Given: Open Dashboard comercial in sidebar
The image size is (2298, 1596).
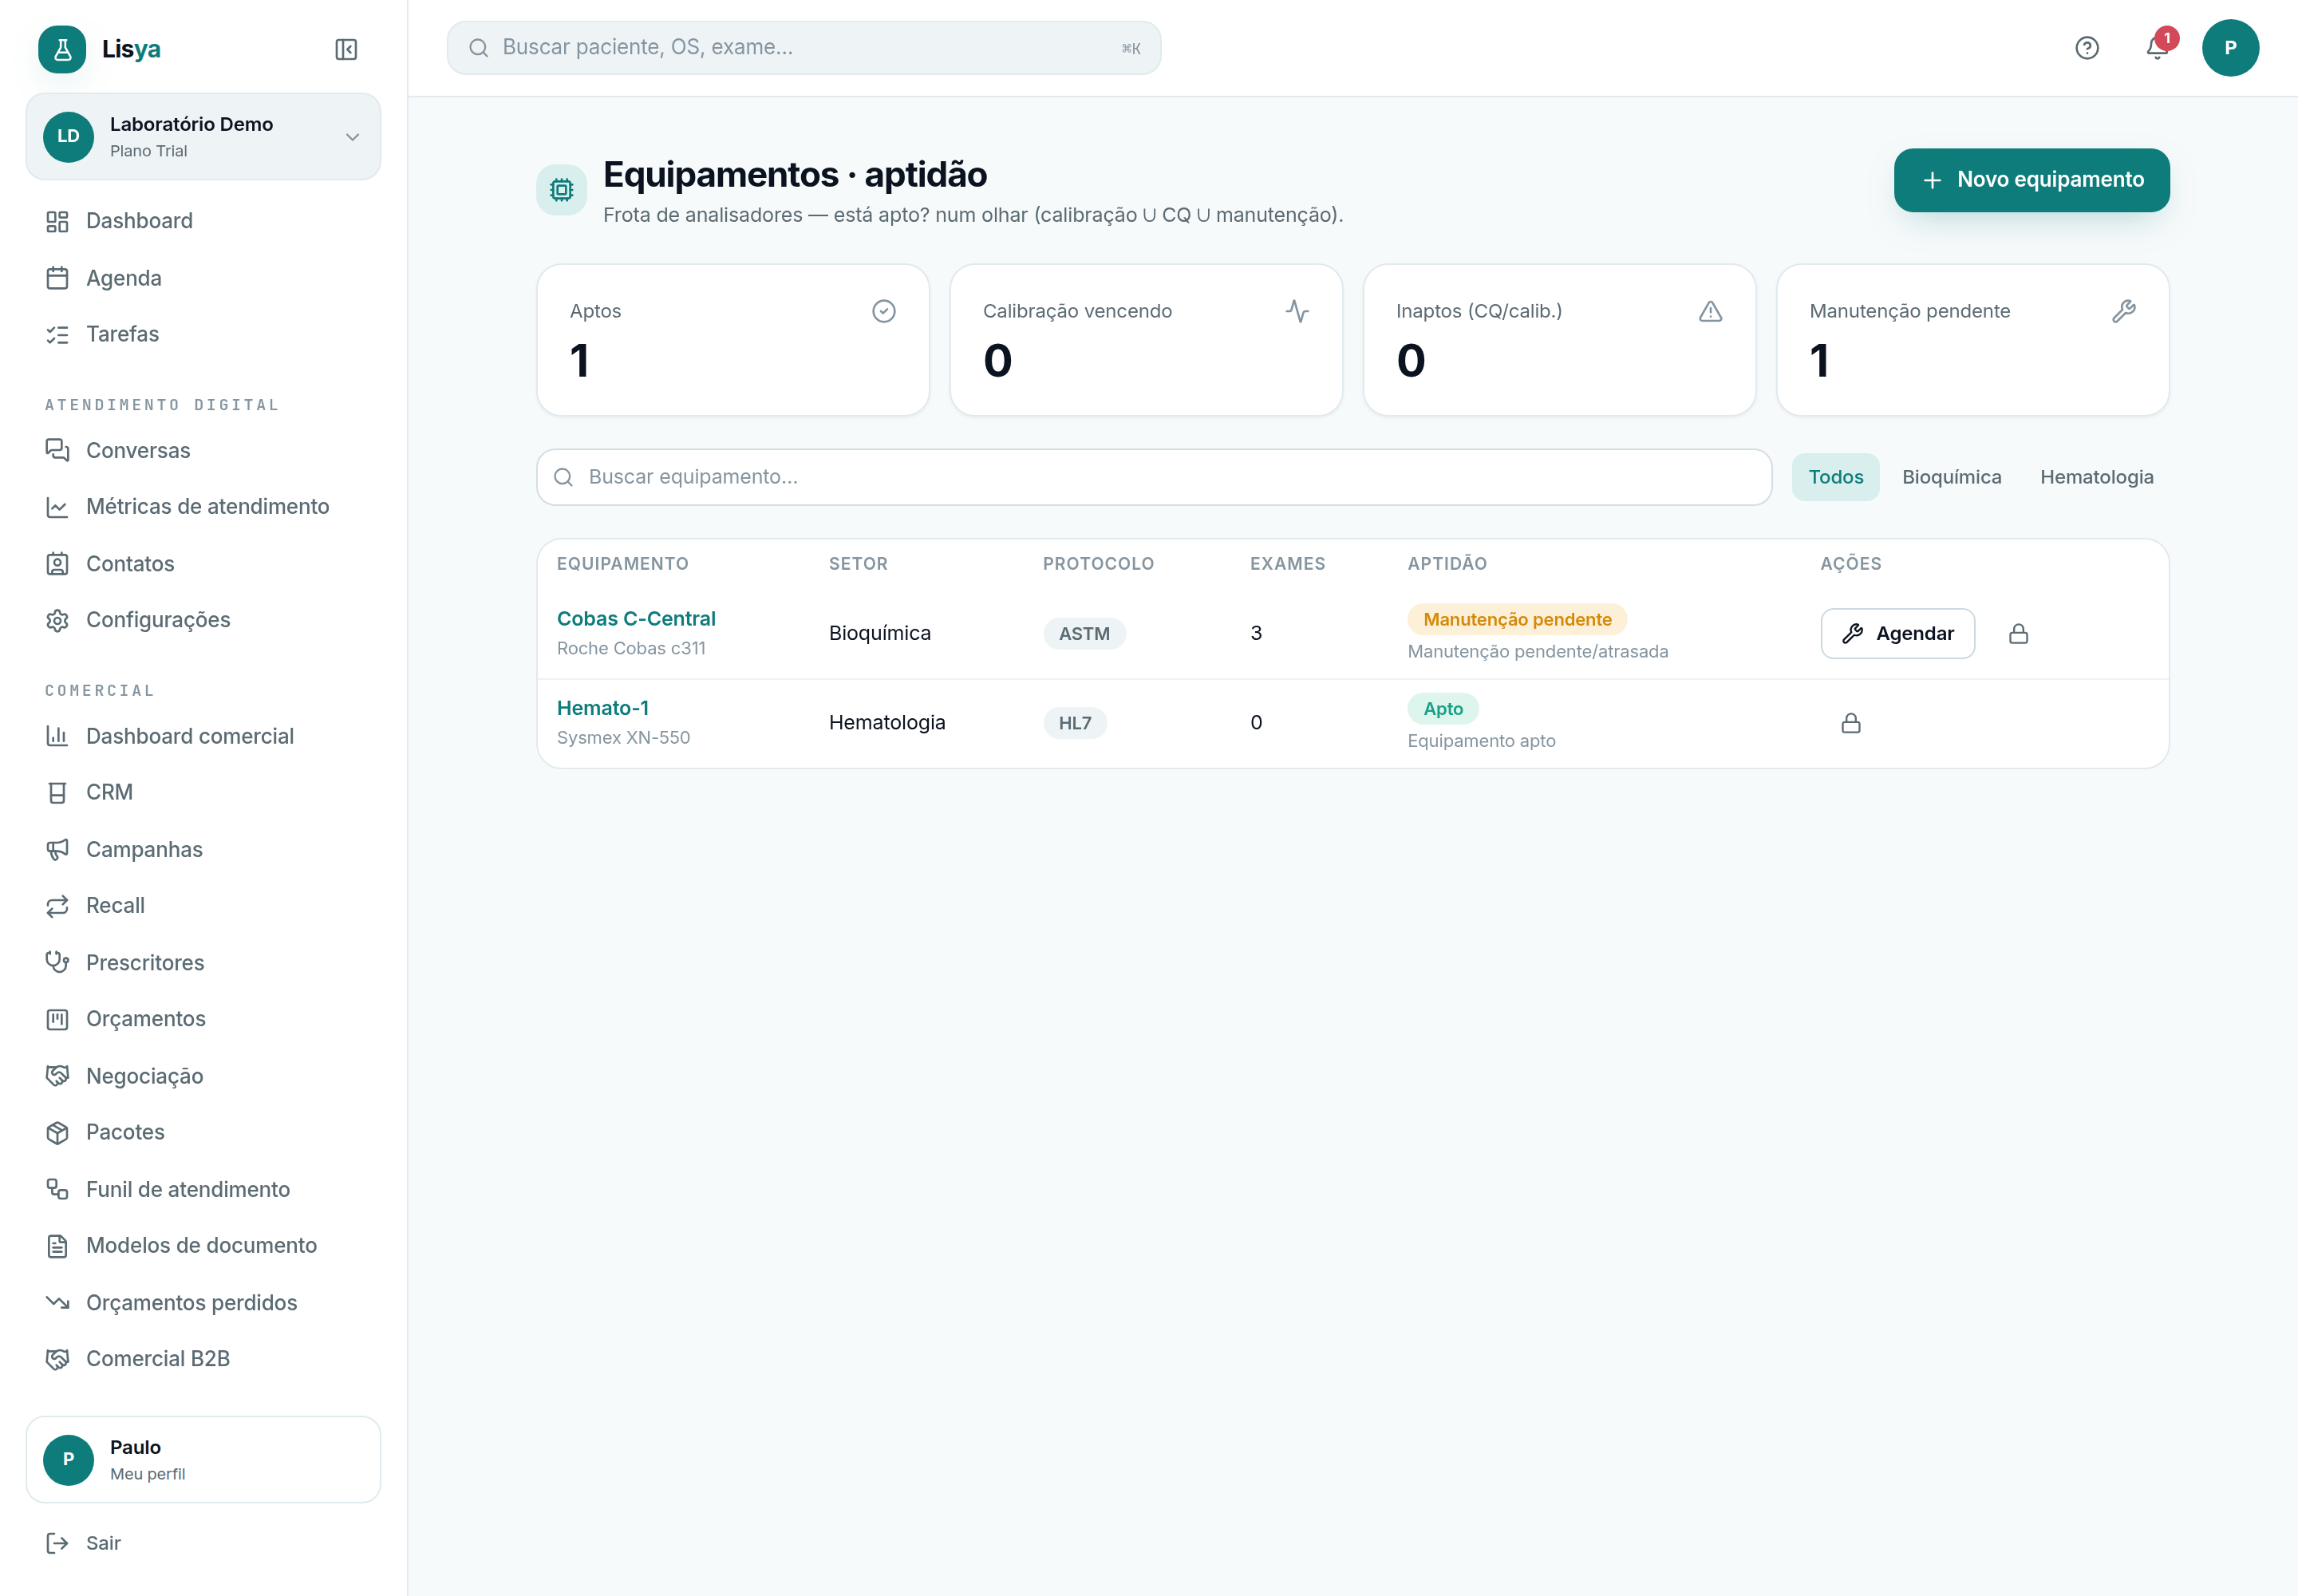Looking at the screenshot, I should [x=203, y=736].
